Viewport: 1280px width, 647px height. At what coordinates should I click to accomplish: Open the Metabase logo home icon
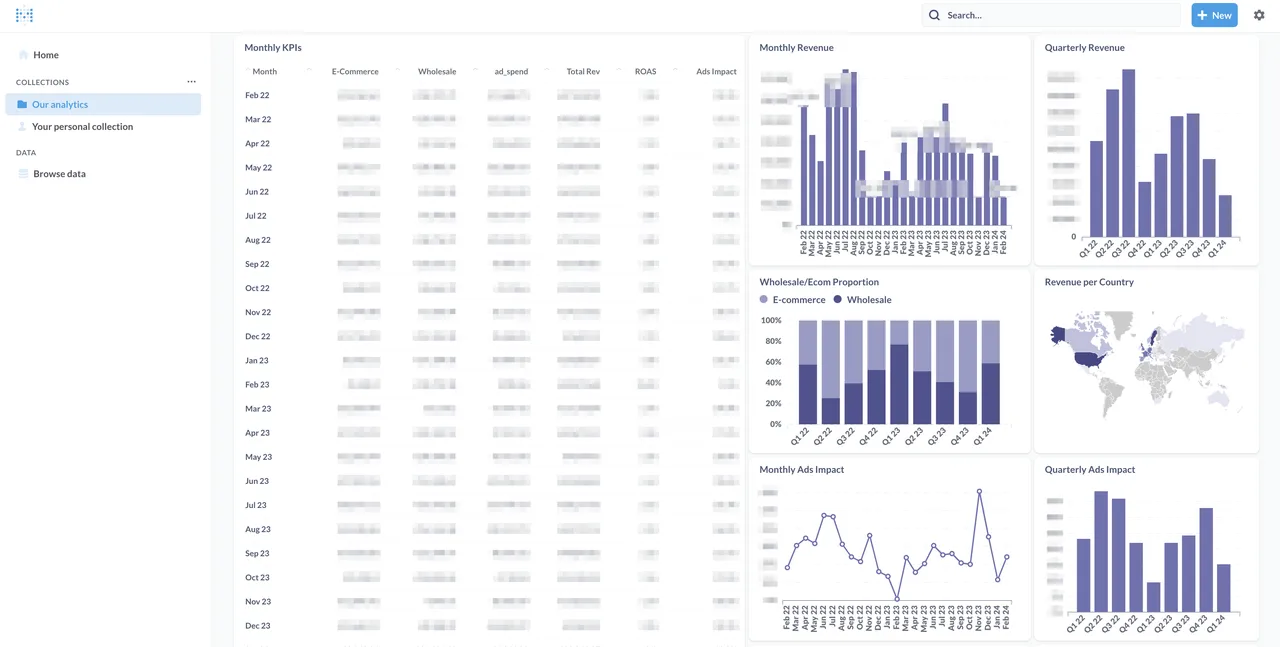click(x=24, y=15)
